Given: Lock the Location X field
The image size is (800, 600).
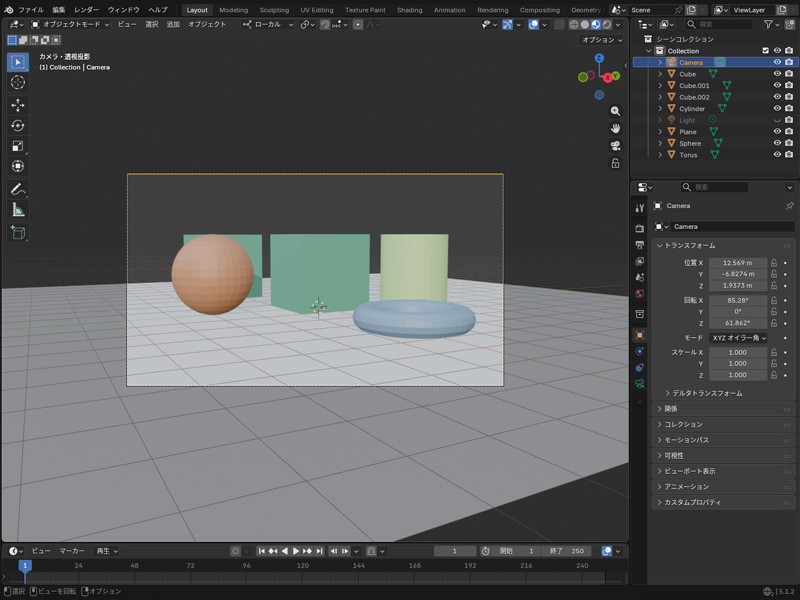Looking at the screenshot, I should 774,263.
